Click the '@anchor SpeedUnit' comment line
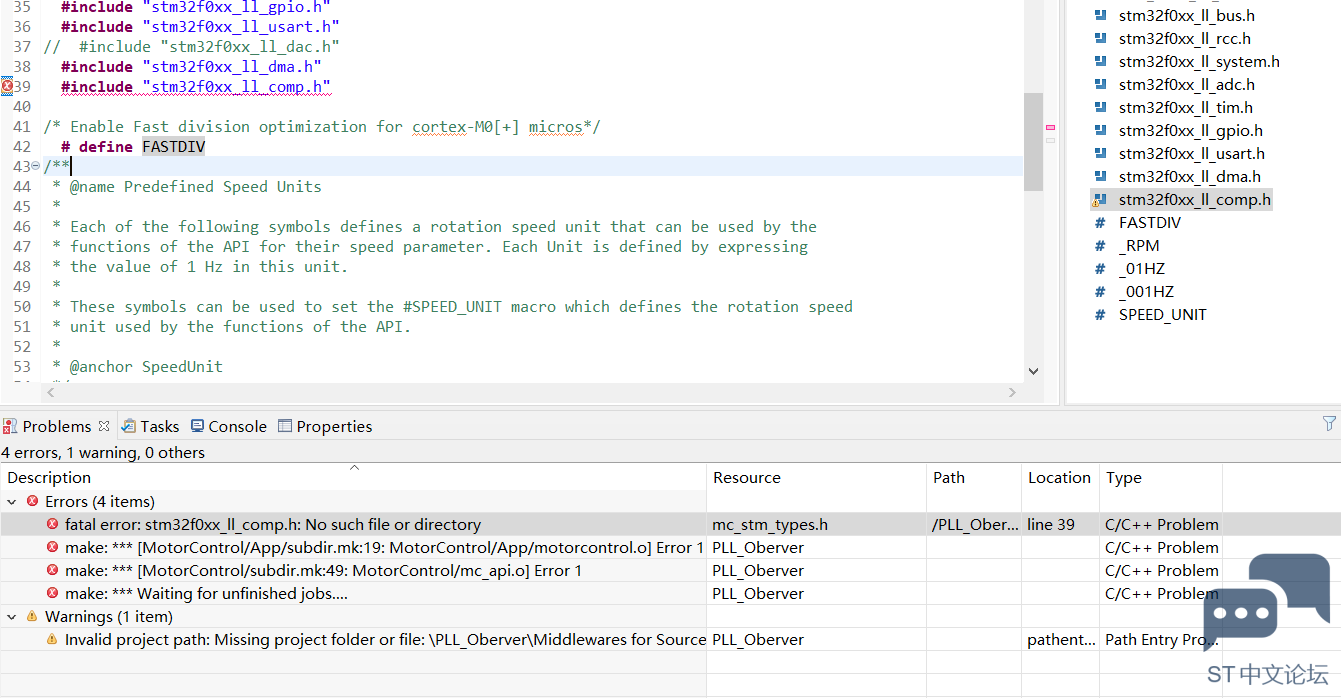The height and width of the screenshot is (698, 1341). (137, 367)
